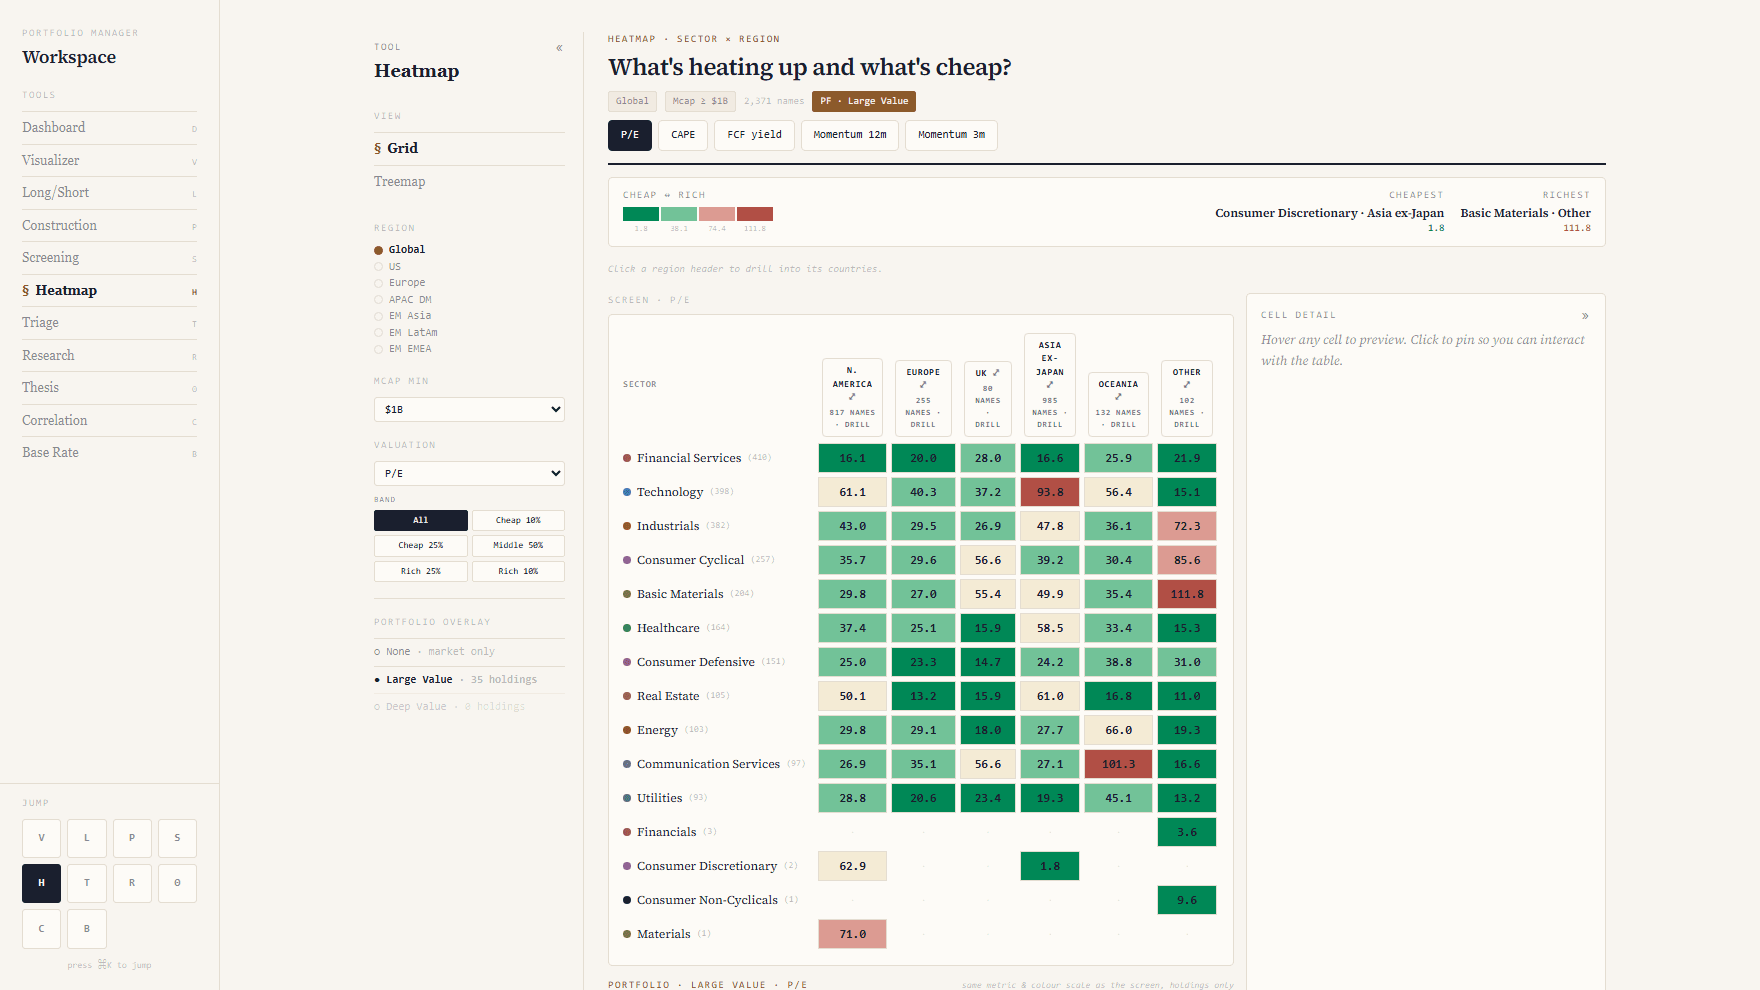Select EM EMEA region radio
The width and height of the screenshot is (1760, 990).
click(379, 349)
